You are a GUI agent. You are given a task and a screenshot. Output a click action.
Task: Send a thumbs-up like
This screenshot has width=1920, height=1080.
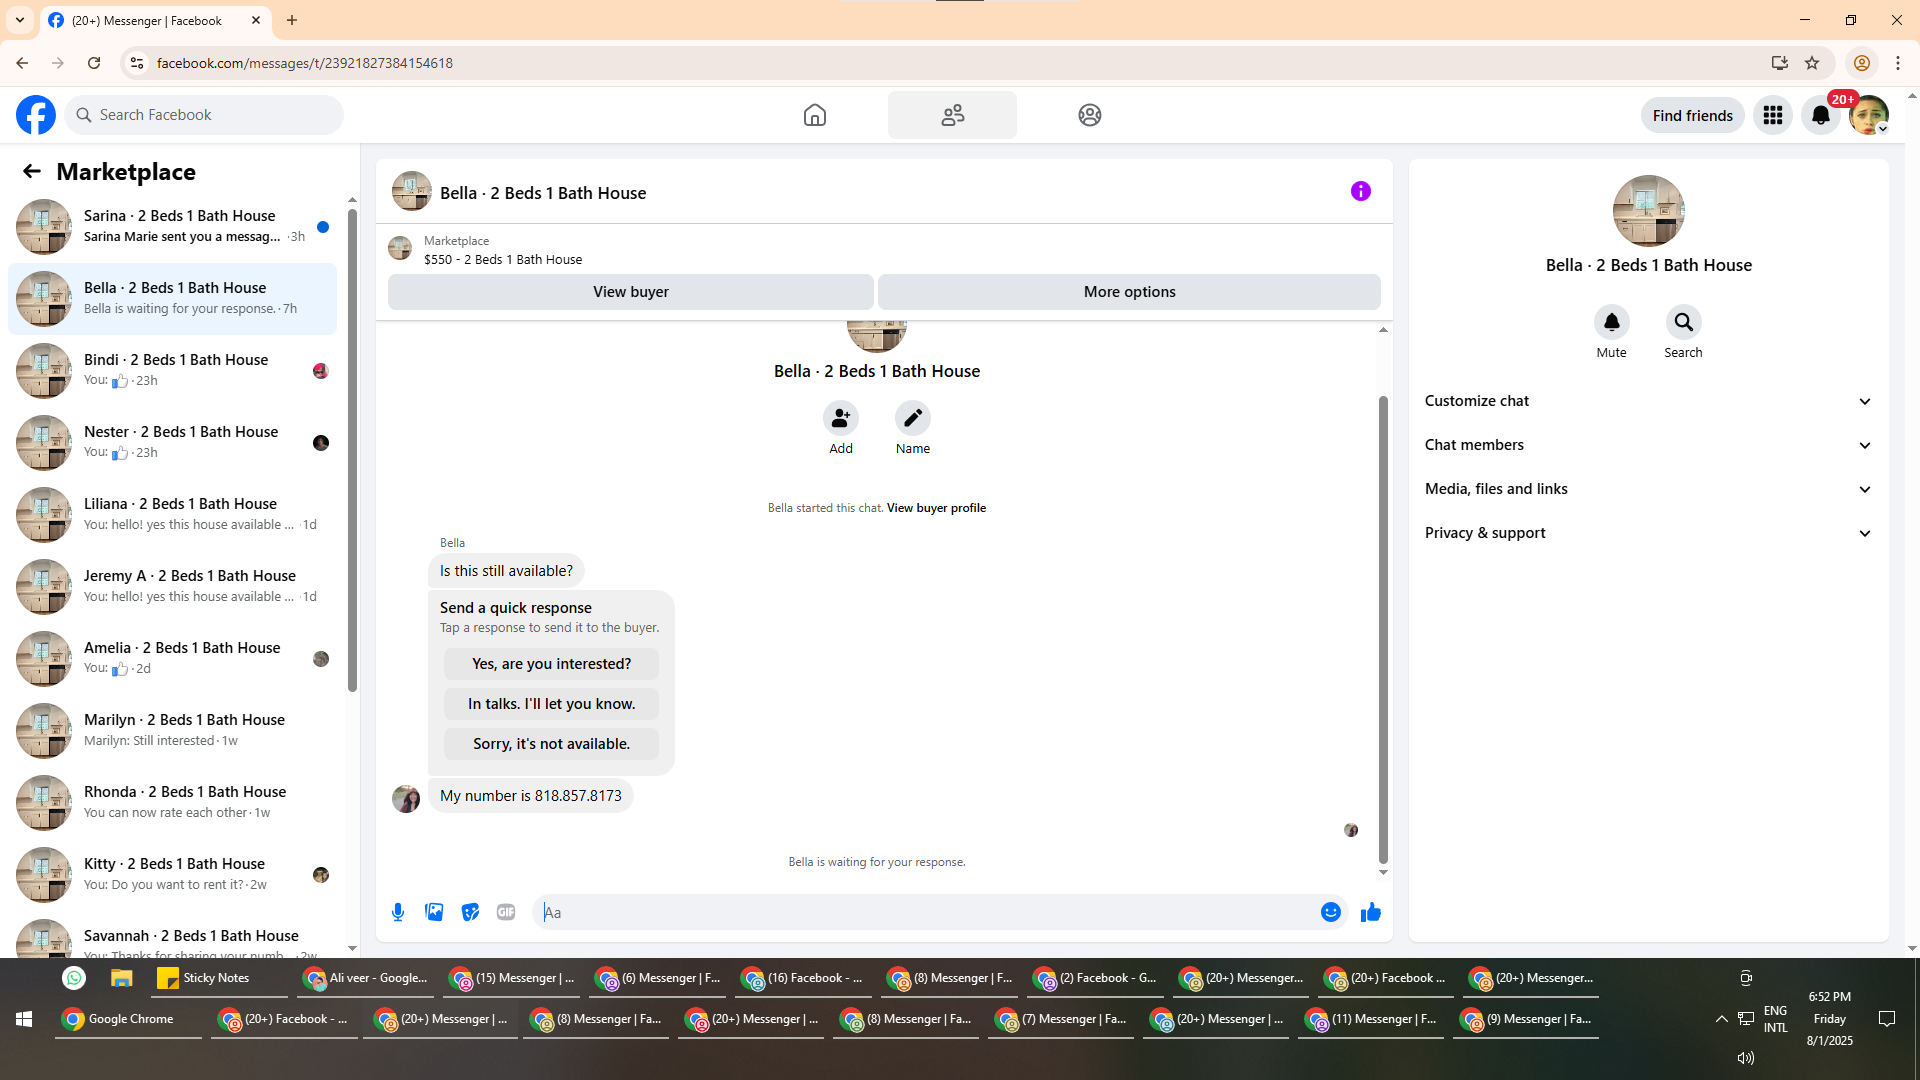coord(1370,912)
